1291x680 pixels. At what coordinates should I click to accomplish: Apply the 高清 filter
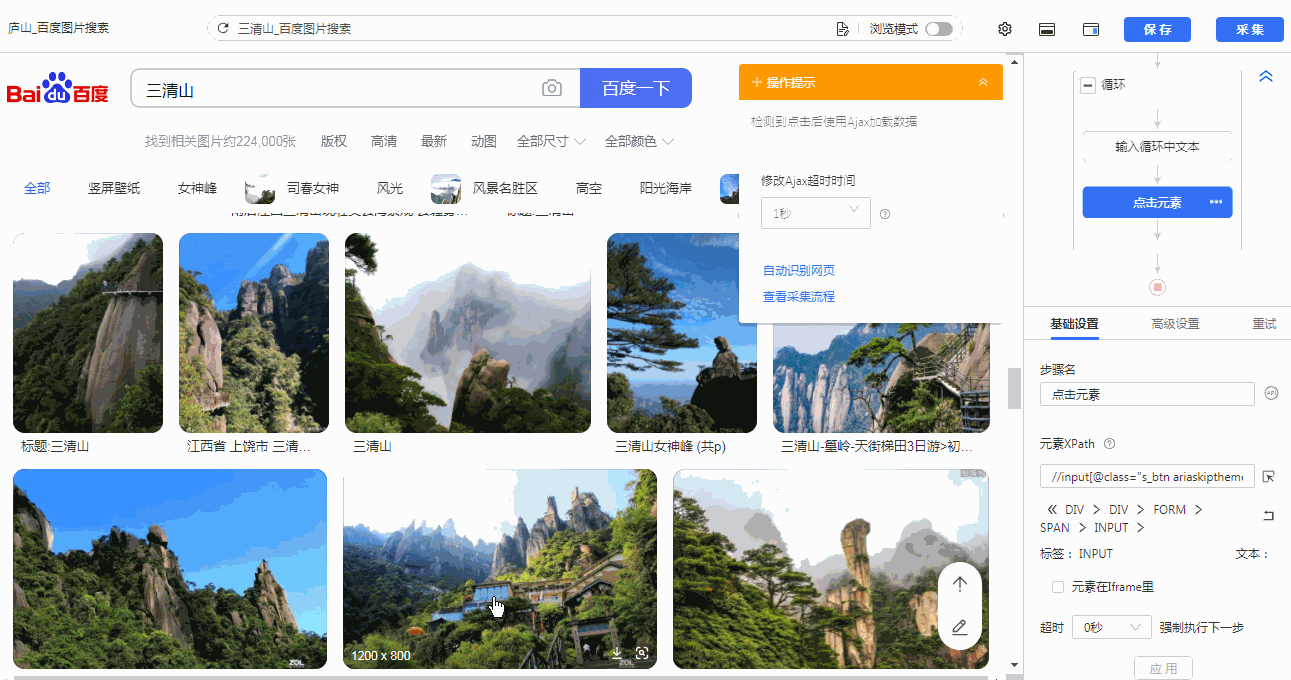(x=384, y=142)
